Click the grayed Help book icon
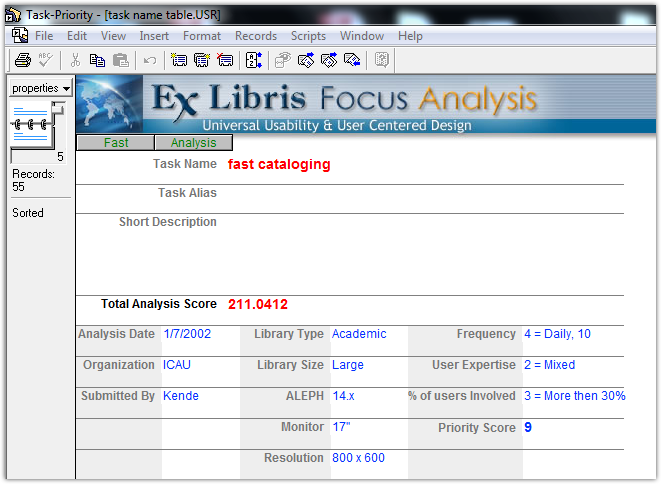The width and height of the screenshot is (661, 484). coord(382,60)
